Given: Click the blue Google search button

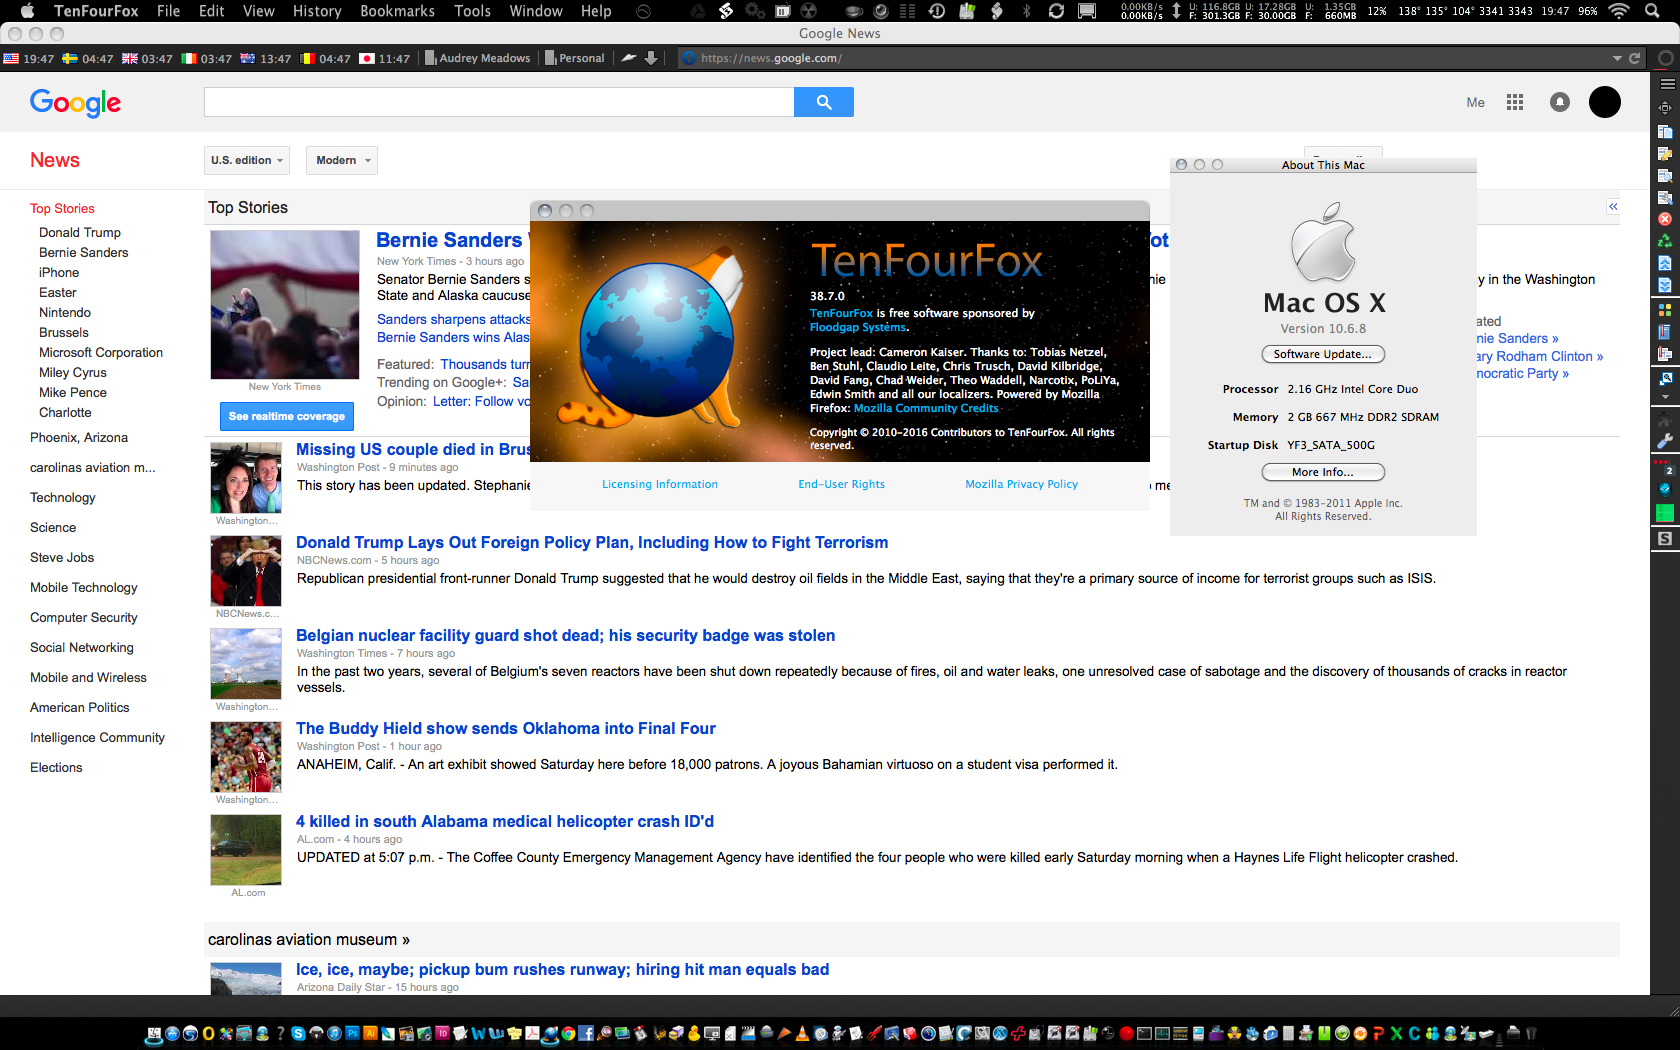Looking at the screenshot, I should pyautogui.click(x=823, y=102).
